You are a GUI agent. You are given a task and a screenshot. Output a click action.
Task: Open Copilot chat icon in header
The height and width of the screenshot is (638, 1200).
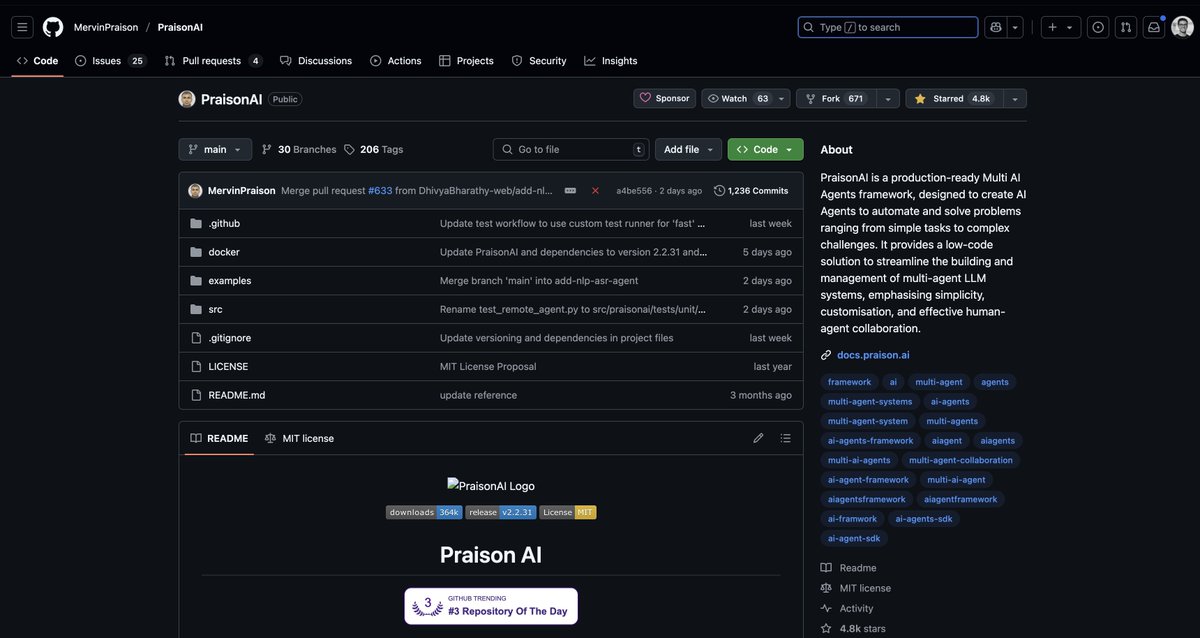[996, 27]
